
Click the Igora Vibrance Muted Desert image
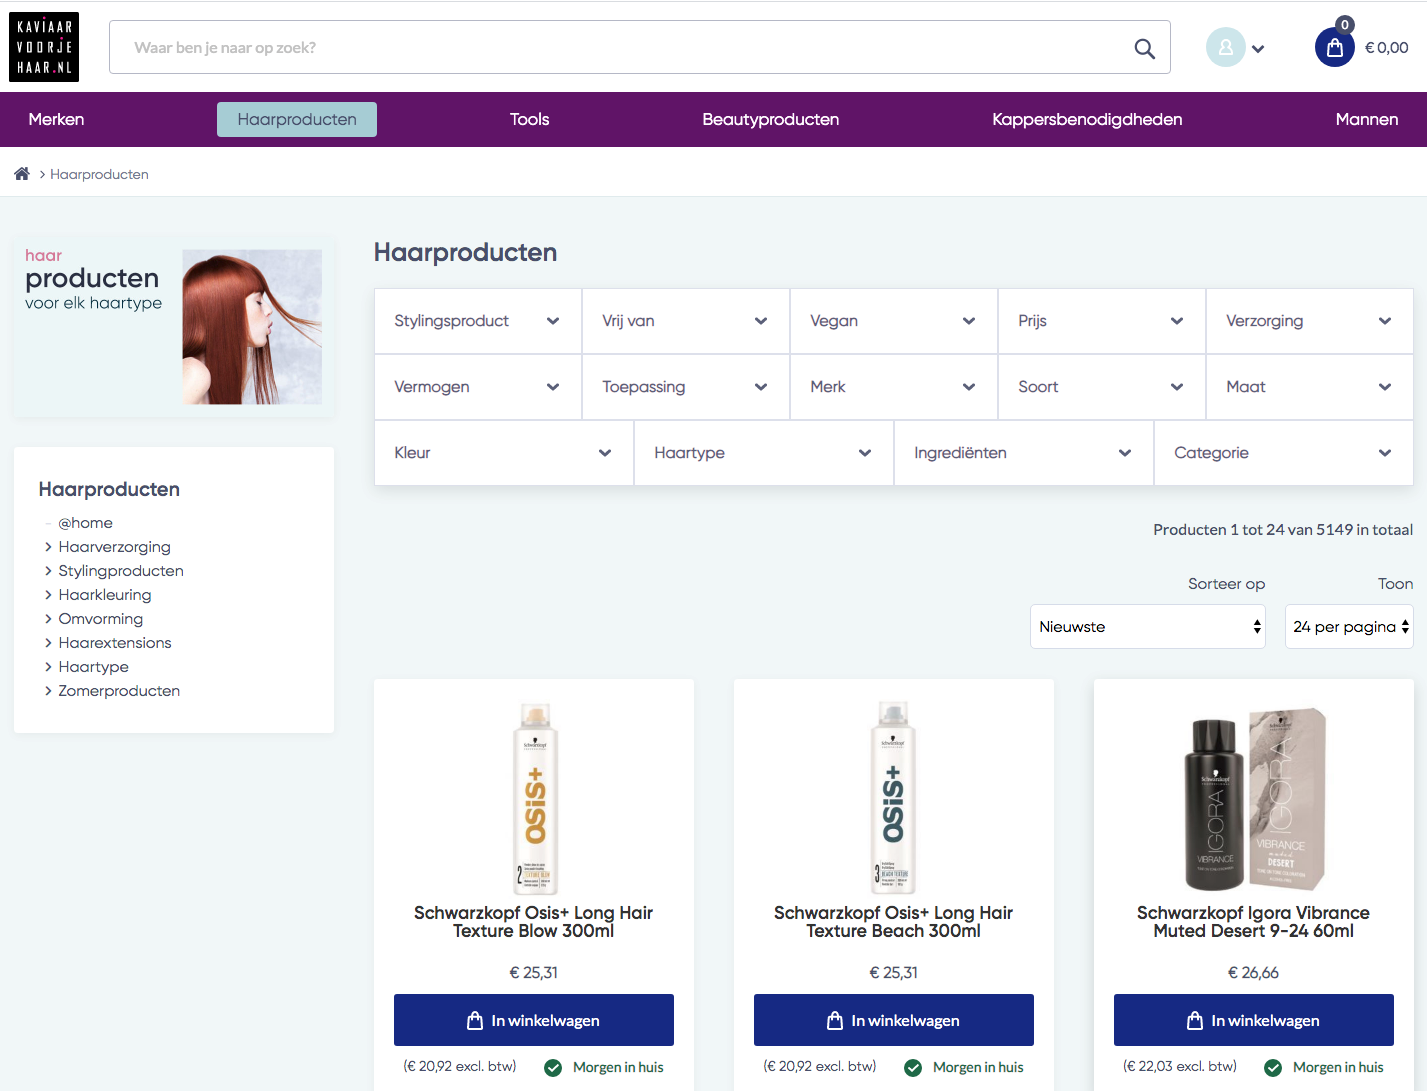click(1254, 799)
